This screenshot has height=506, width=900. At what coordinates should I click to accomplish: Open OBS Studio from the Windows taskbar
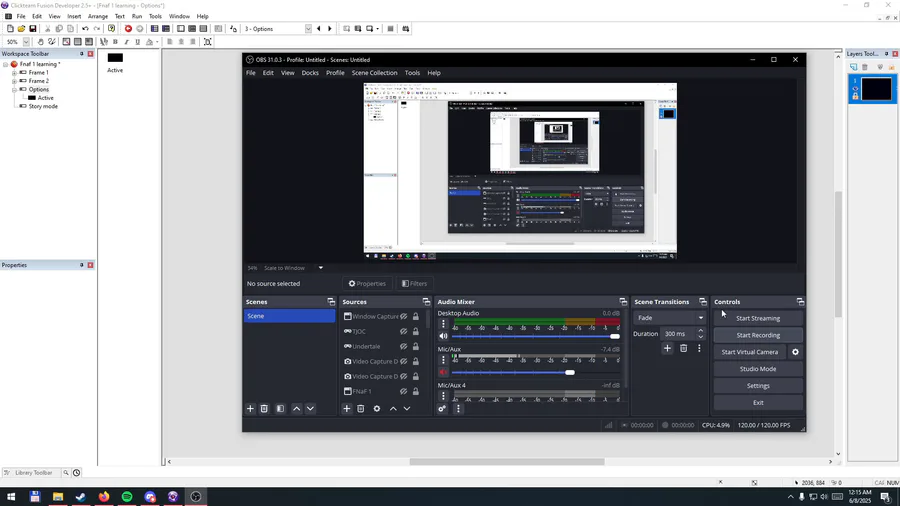[196, 497]
